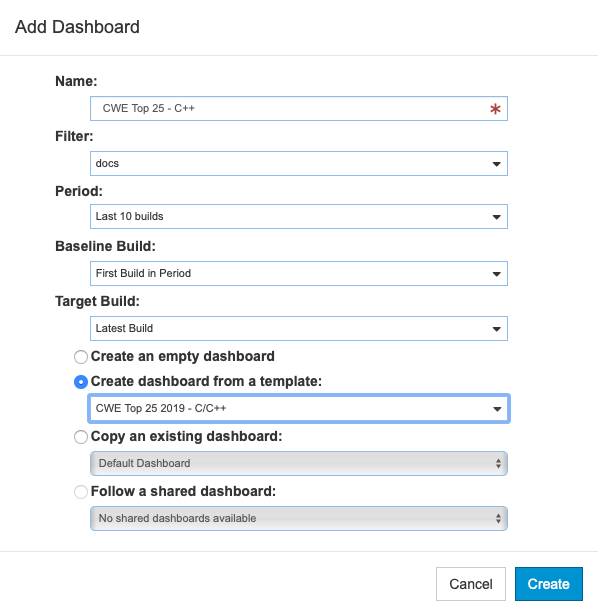Click the template dropdown arrow icon
The image size is (598, 616).
point(497,409)
